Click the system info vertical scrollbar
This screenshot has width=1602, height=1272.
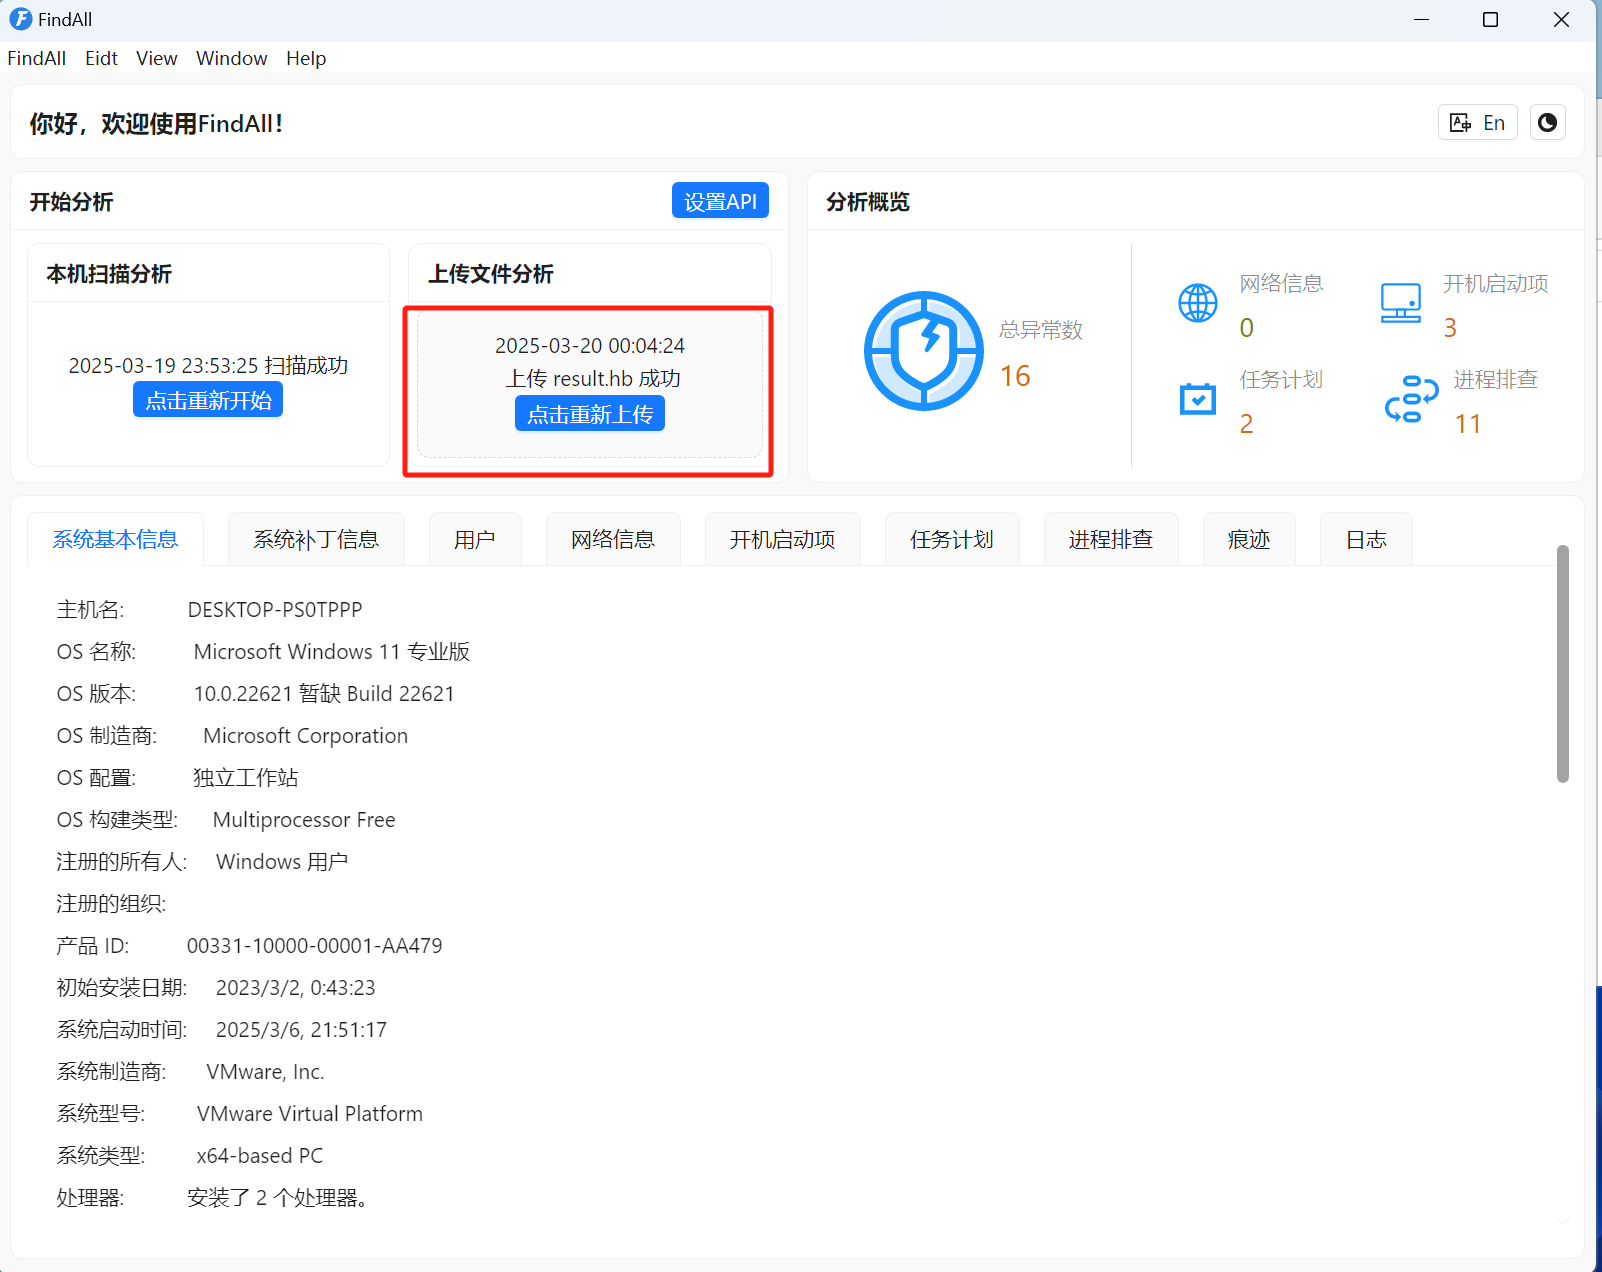click(1562, 664)
